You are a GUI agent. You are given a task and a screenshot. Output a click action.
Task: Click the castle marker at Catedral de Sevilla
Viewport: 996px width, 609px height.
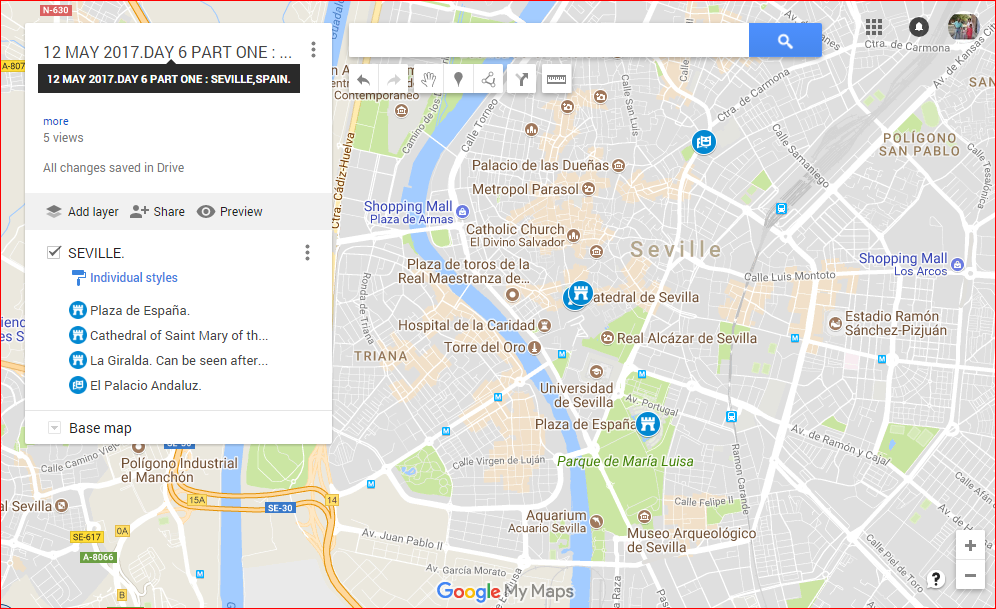[x=580, y=293]
